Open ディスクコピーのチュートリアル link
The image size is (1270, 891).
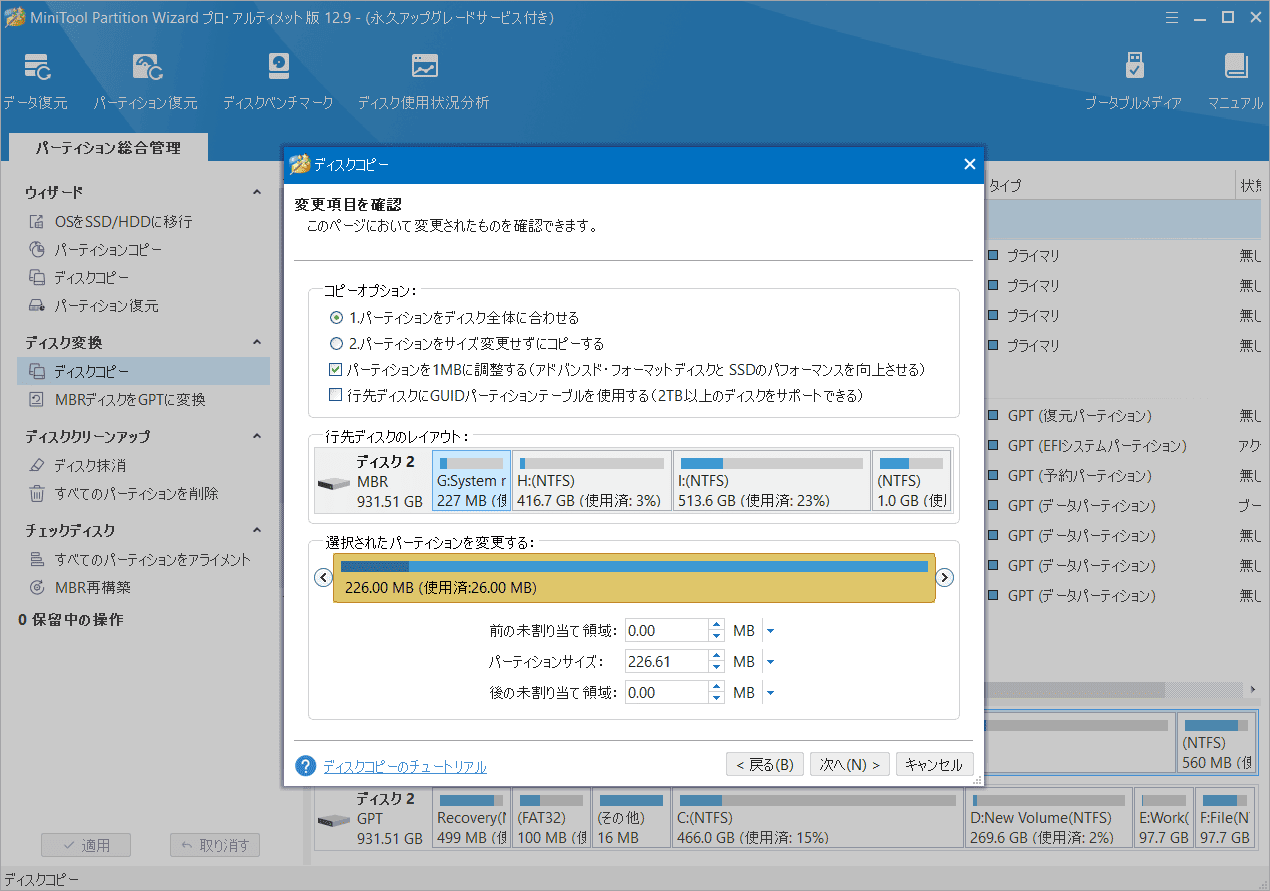[405, 767]
